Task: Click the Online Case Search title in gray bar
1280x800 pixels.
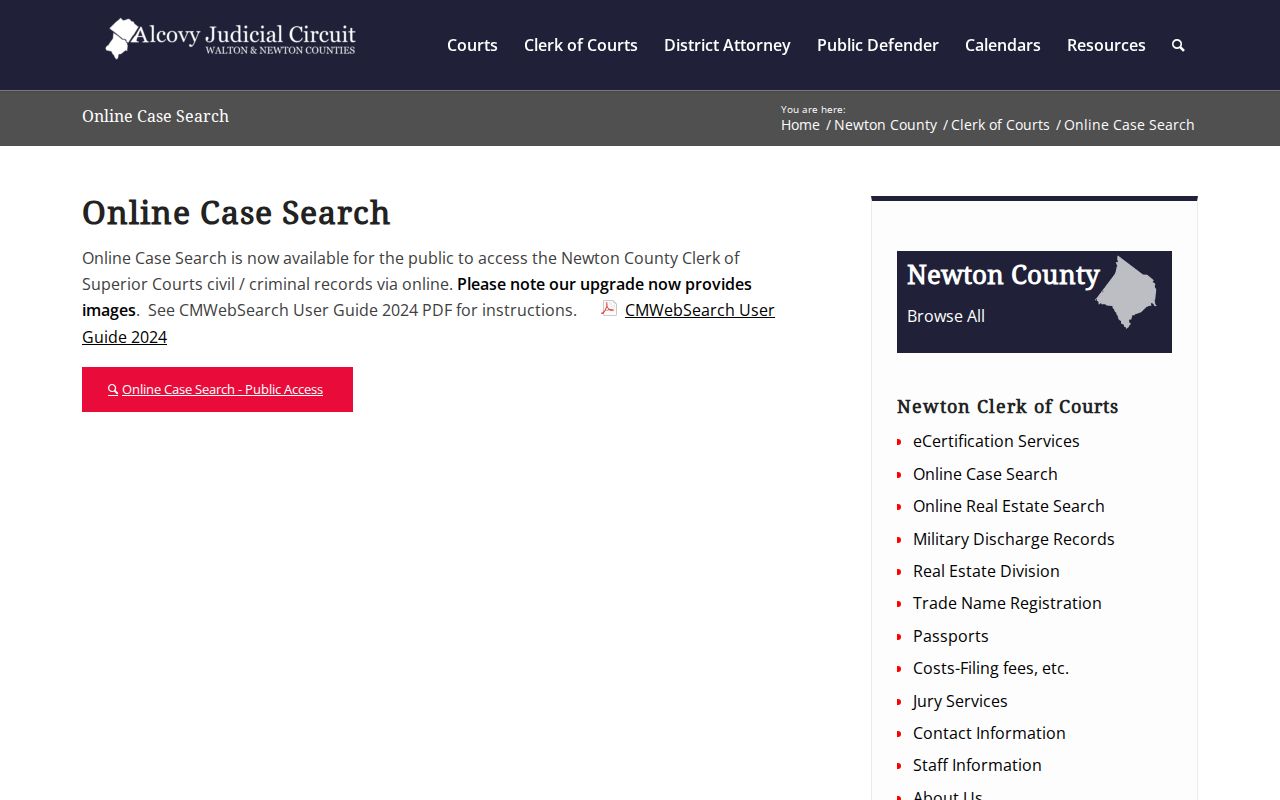Action: (155, 116)
